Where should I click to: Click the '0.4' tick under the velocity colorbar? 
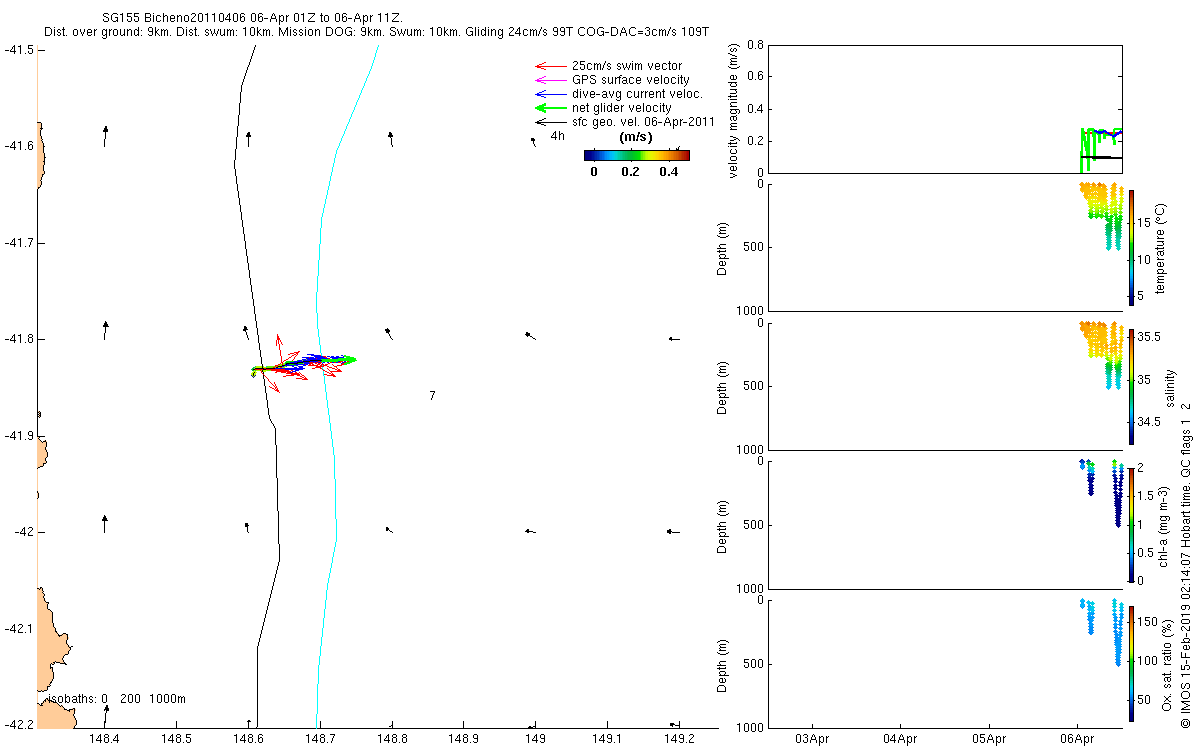click(x=668, y=172)
